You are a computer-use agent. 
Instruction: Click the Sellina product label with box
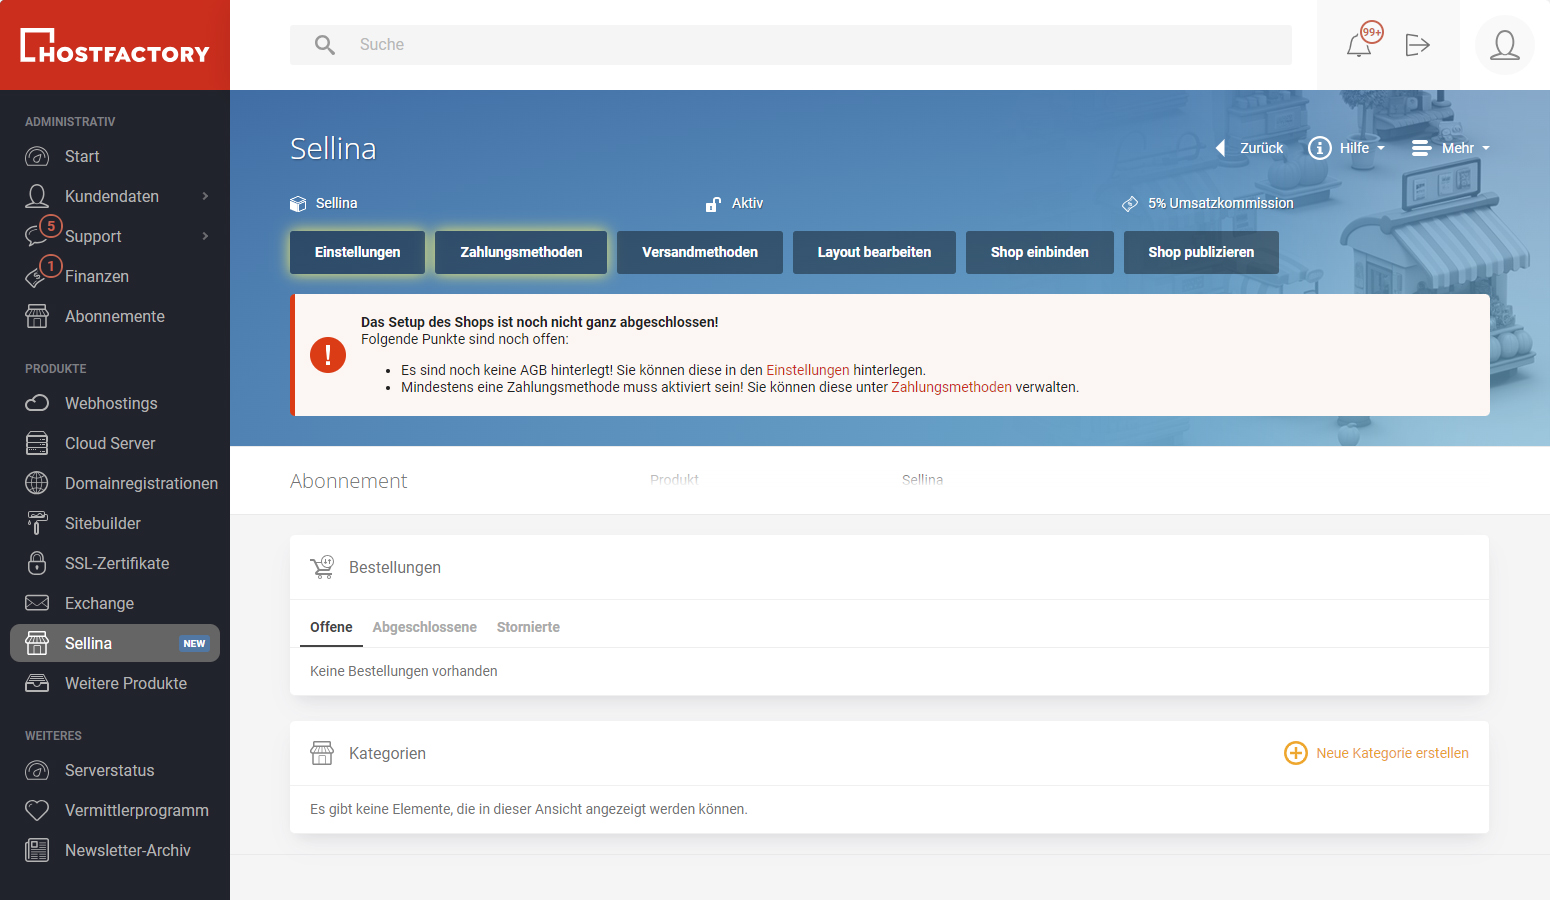(x=324, y=203)
